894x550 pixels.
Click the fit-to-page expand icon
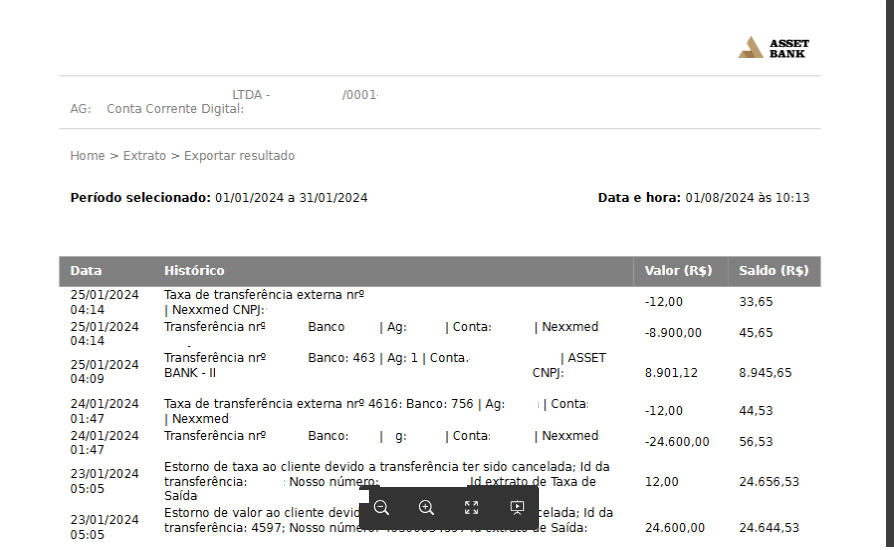click(472, 507)
